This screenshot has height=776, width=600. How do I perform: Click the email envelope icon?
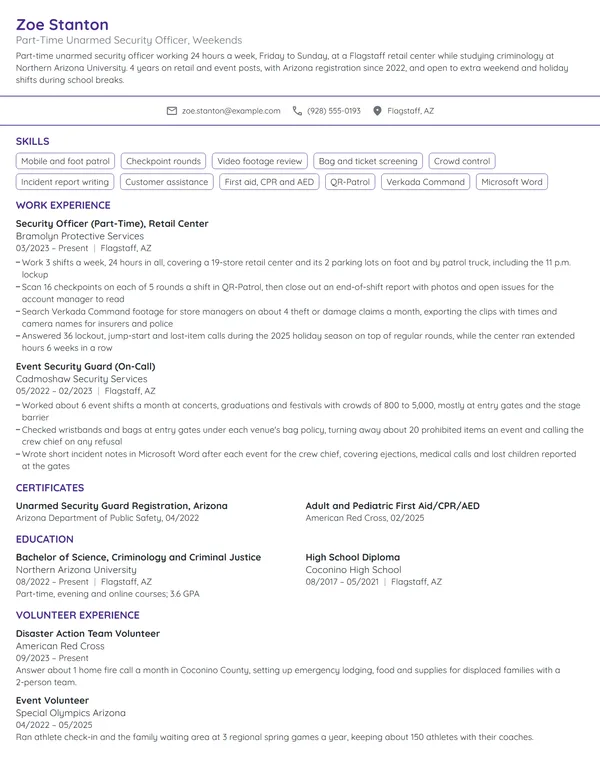point(172,111)
